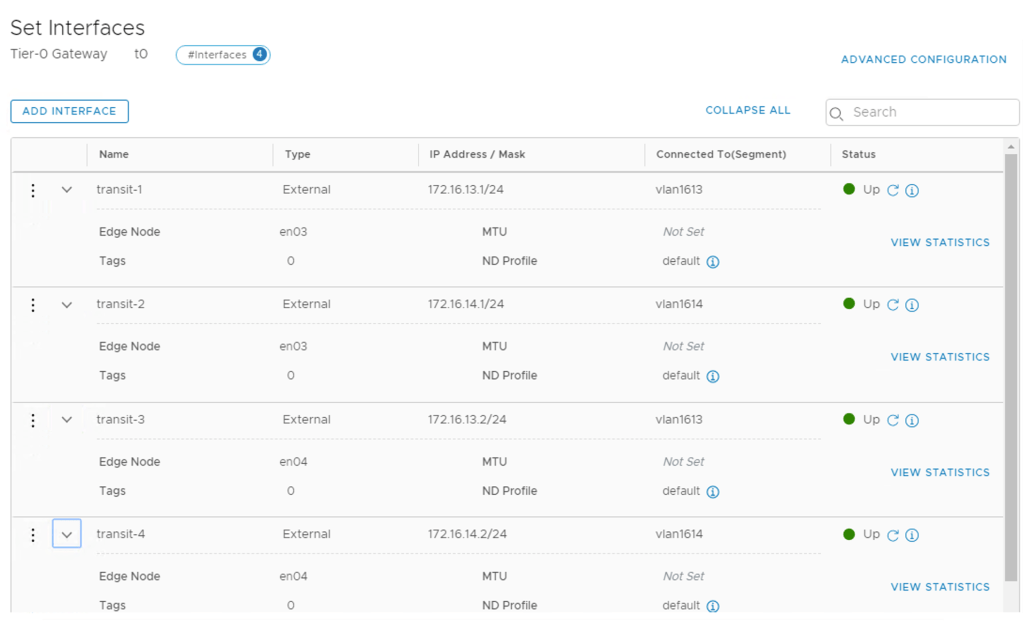This screenshot has height=633, width=1023.
Task: Click the ADD INTERFACE button
Action: (x=69, y=111)
